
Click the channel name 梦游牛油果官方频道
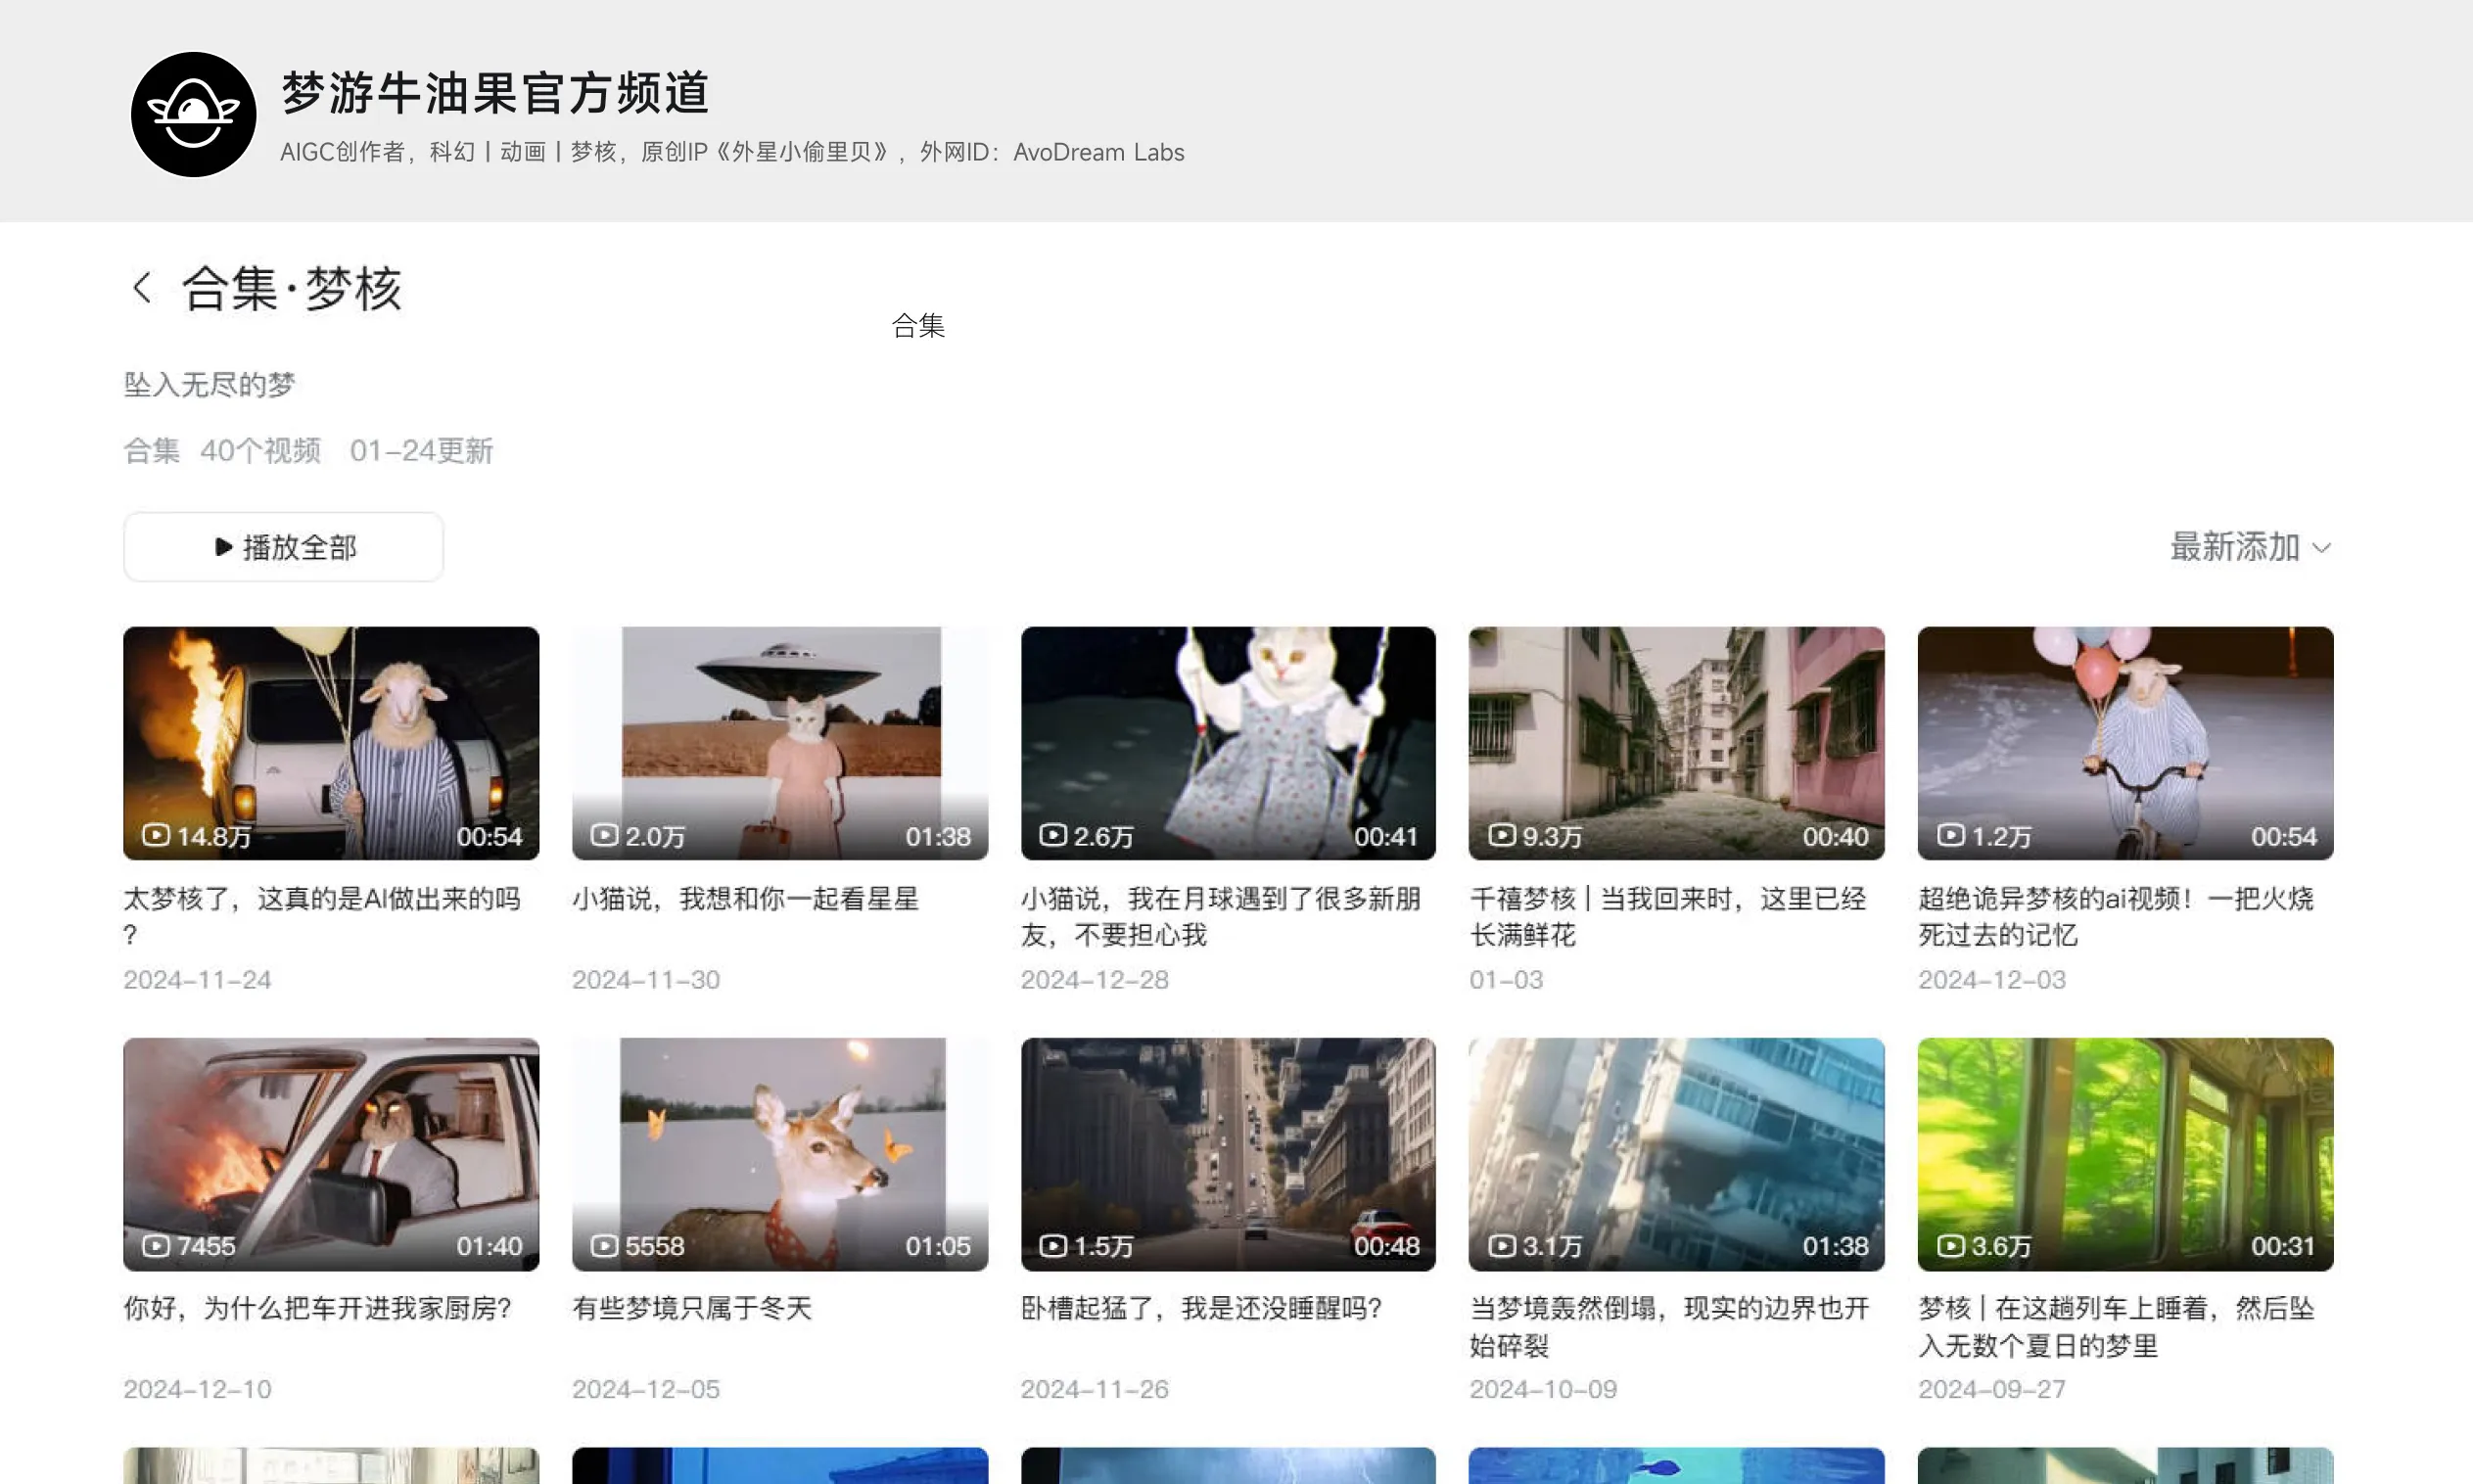495,93
